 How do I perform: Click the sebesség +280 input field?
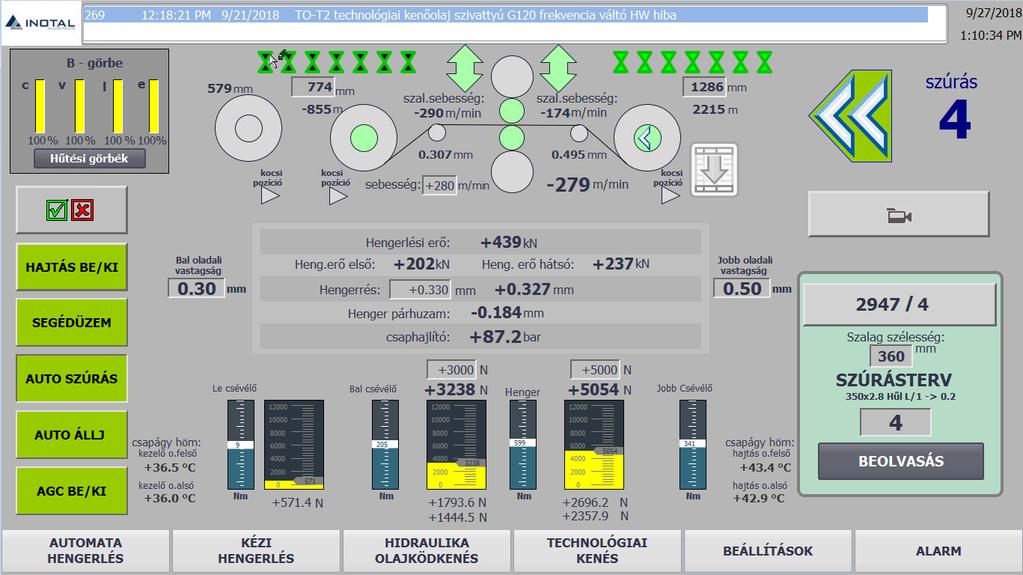(x=439, y=185)
